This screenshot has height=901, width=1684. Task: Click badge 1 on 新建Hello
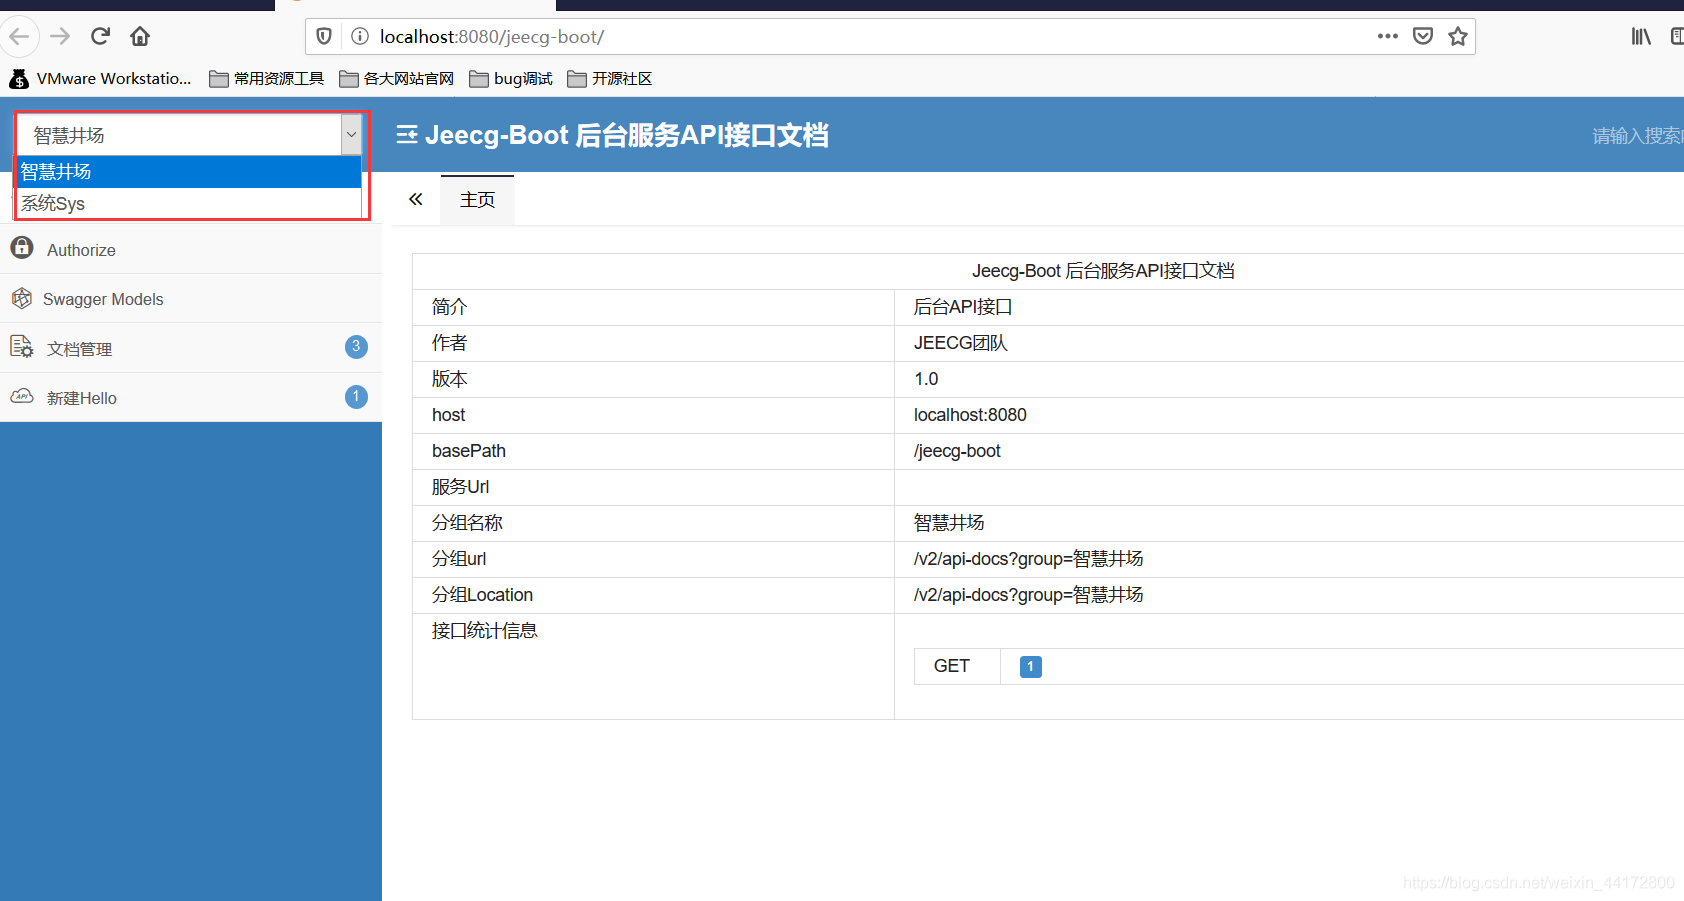(x=356, y=397)
